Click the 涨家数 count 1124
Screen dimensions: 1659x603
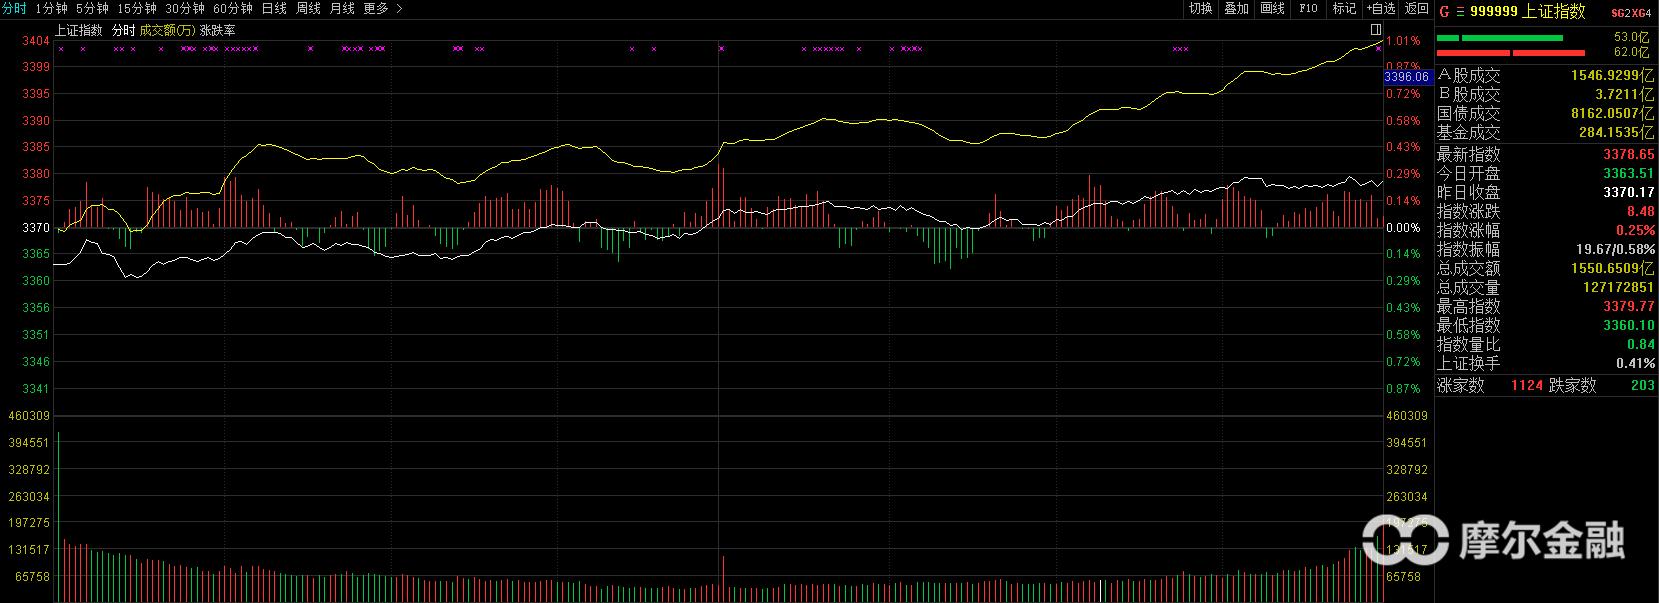click(x=1527, y=386)
